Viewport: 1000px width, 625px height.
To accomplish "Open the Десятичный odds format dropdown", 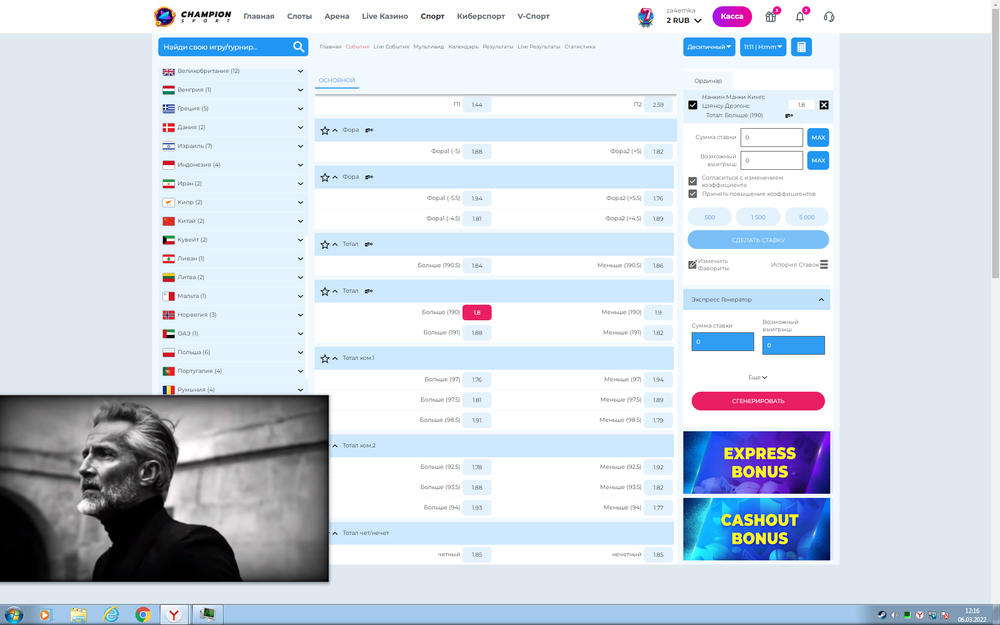I will tap(709, 47).
